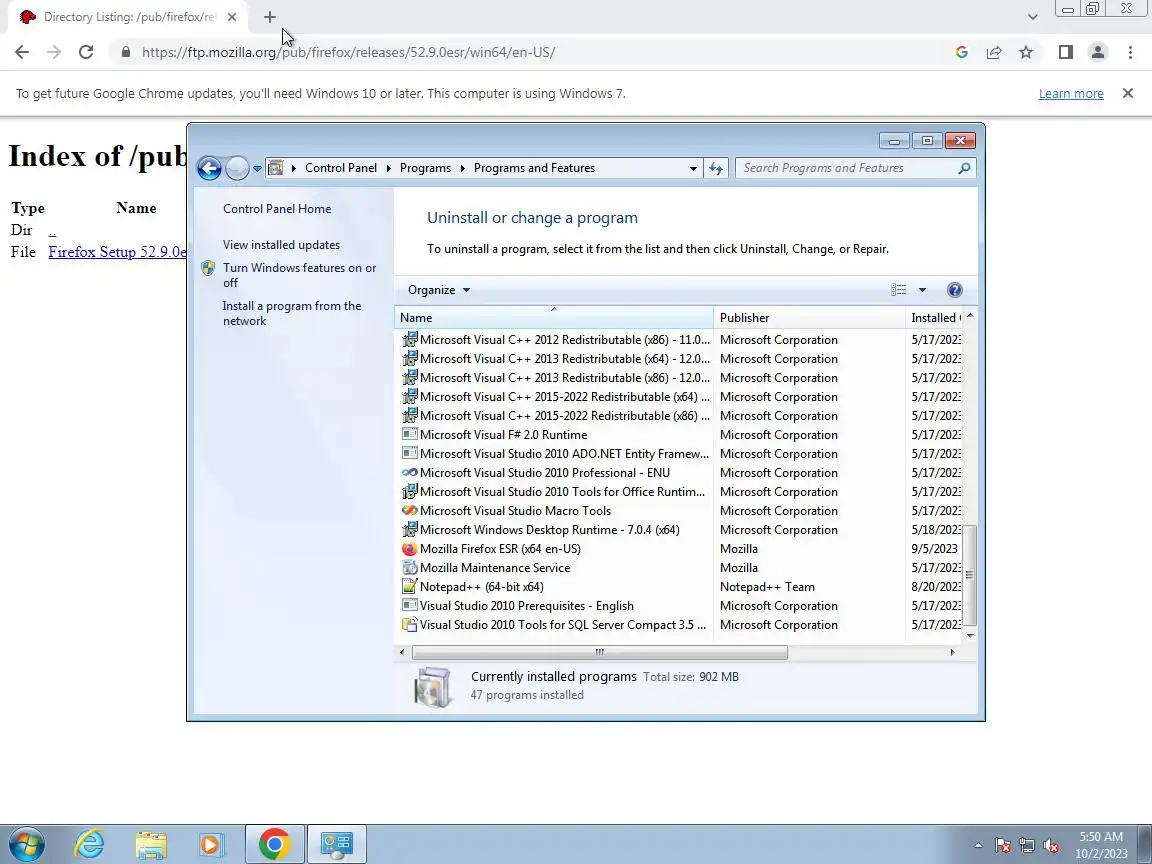The width and height of the screenshot is (1152, 864).
Task: Click the Chrome address bar URL
Action: coord(348,52)
